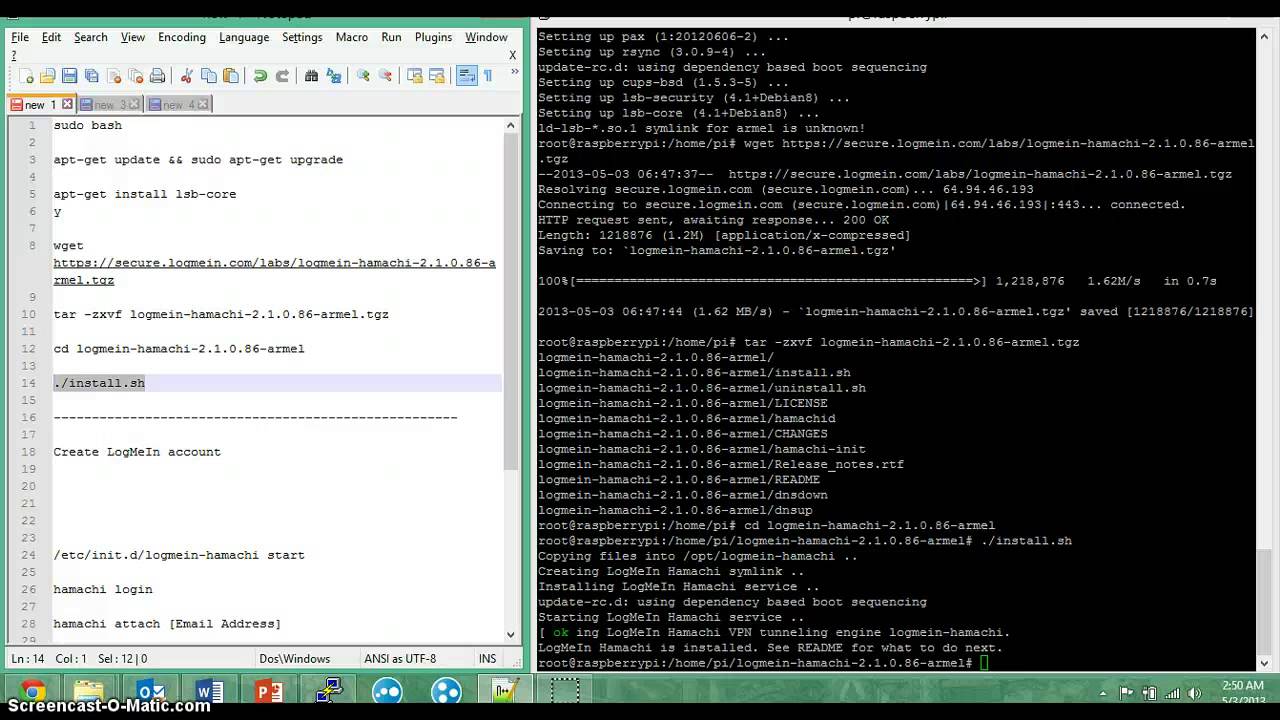Undo the last edit with the green arrow
This screenshot has height=720, width=1280.
click(260, 76)
